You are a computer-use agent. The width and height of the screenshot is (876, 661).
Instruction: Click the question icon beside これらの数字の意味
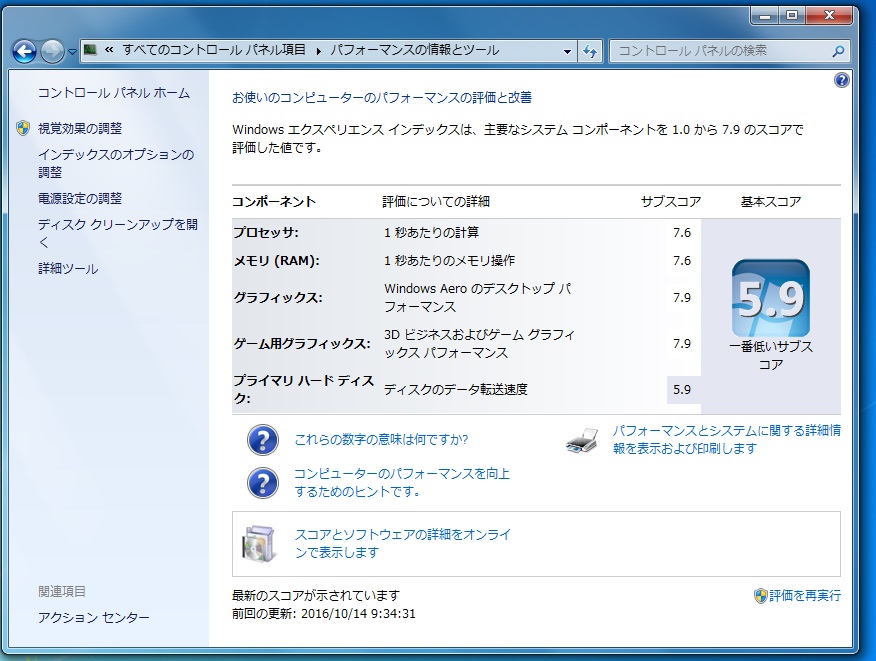(x=262, y=440)
